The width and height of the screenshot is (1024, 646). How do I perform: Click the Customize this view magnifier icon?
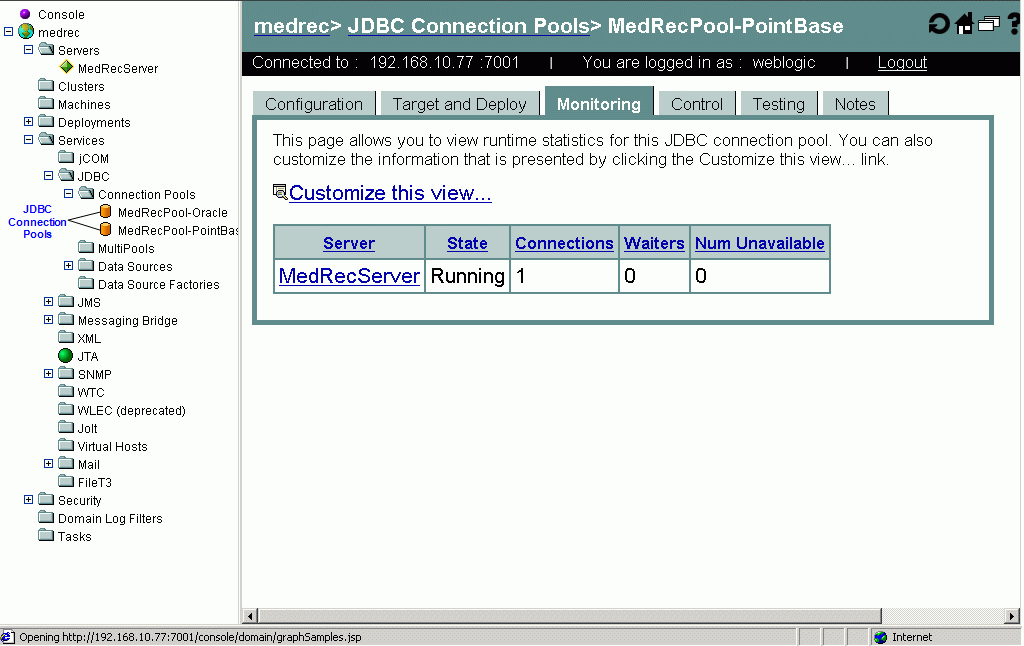[280, 192]
